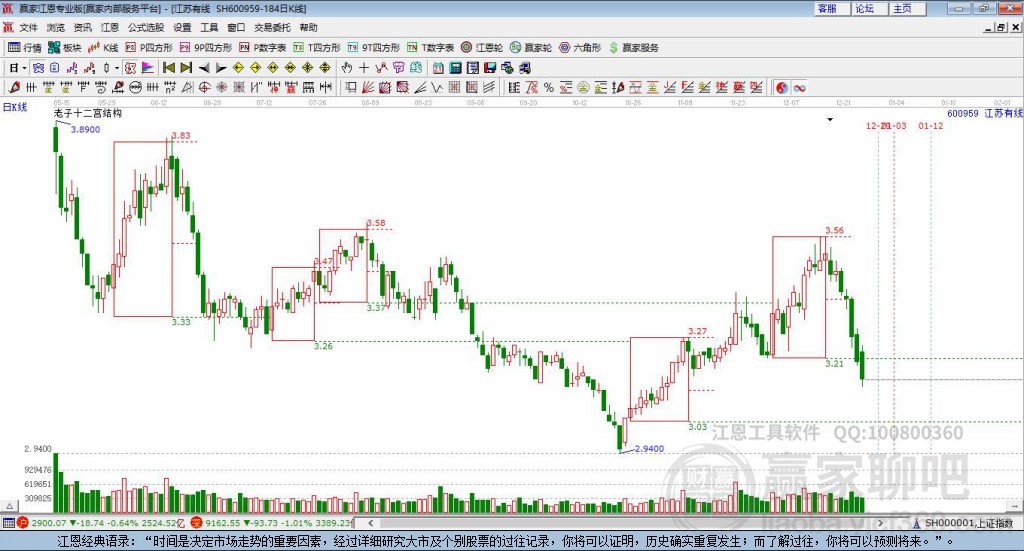Click horizontal scrollbar right arrow
The image size is (1024, 551).
click(x=880, y=523)
